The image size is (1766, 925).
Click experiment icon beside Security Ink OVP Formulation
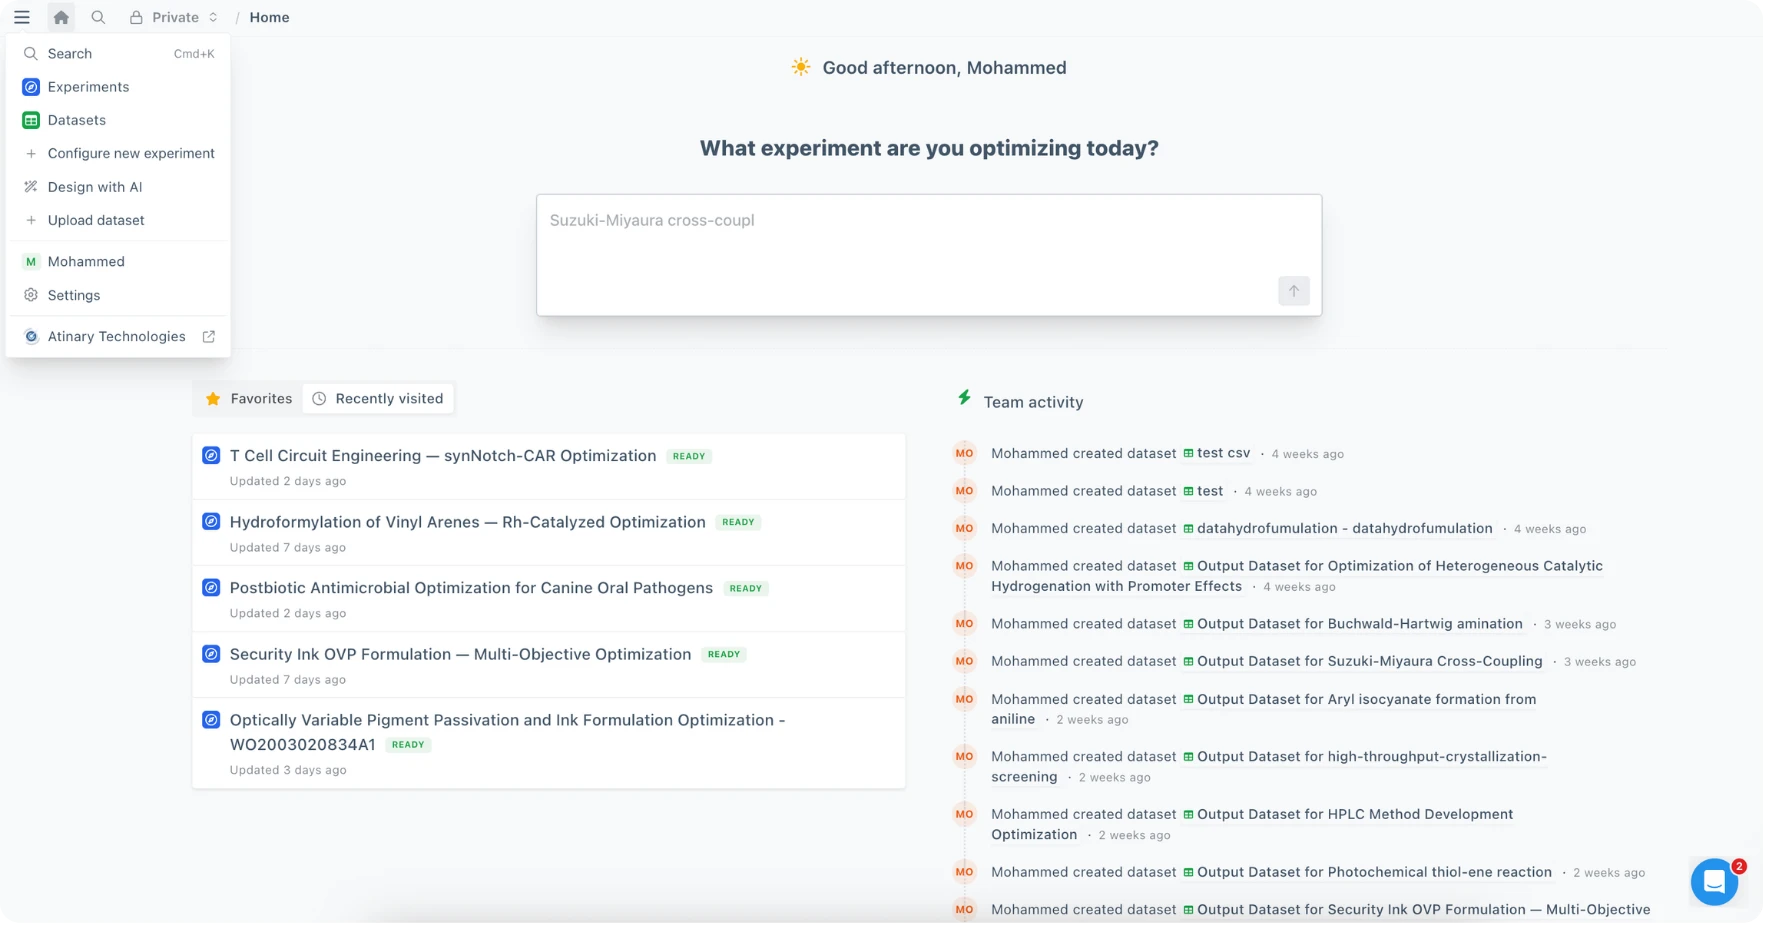click(211, 654)
